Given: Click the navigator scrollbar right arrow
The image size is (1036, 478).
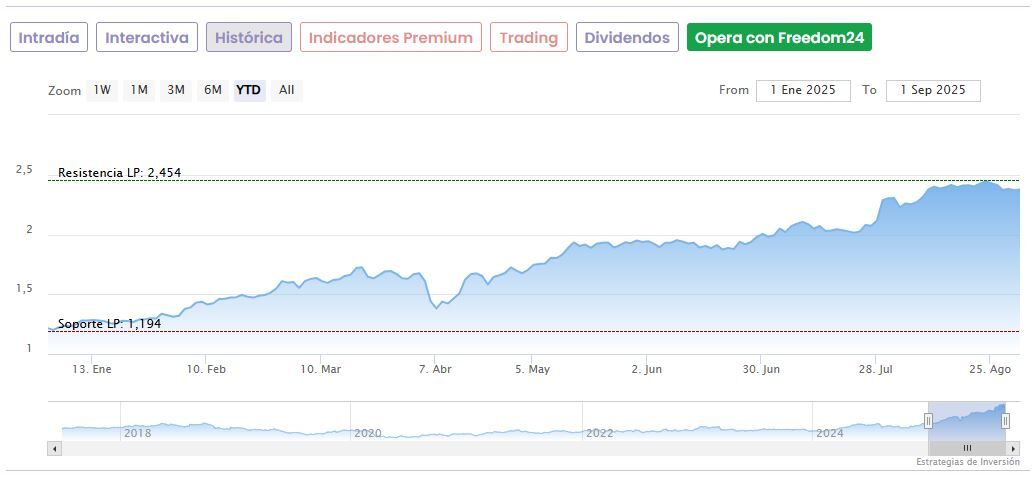Looking at the screenshot, I should (x=1013, y=449).
